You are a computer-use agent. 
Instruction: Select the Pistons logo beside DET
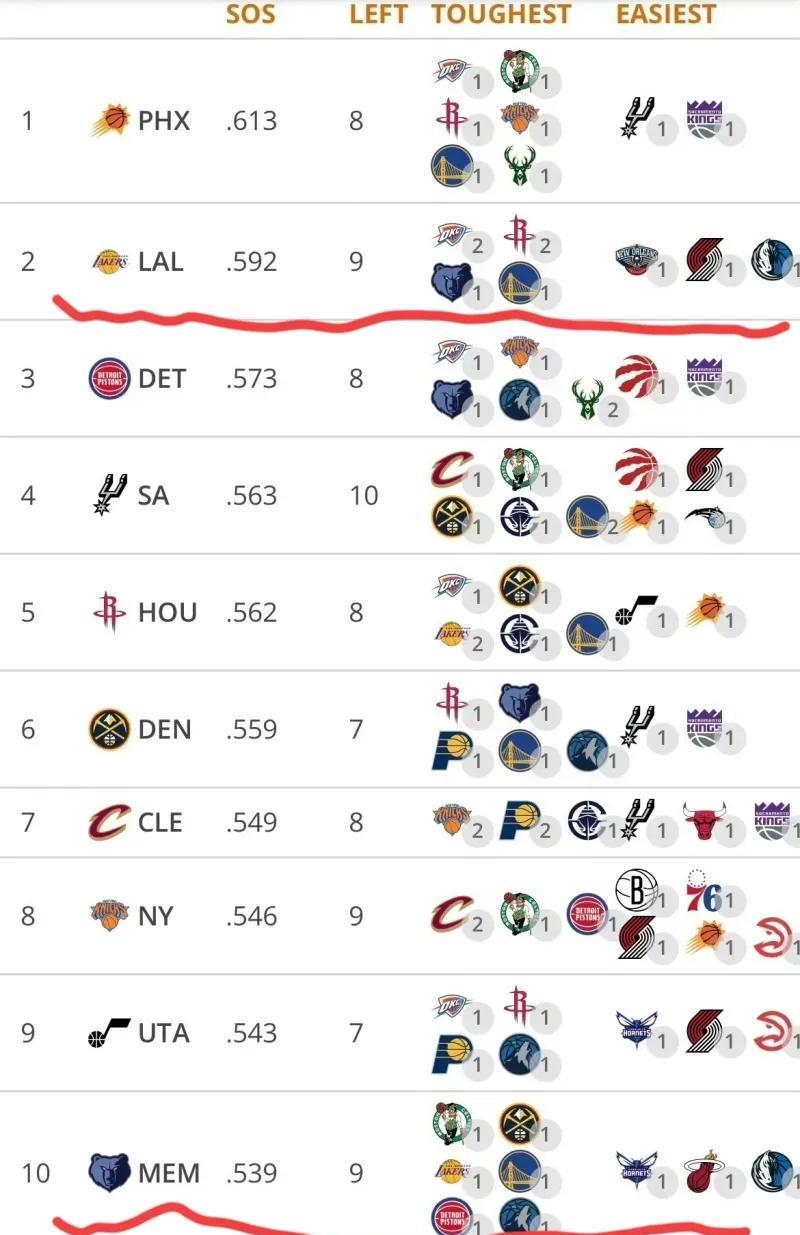[x=110, y=379]
